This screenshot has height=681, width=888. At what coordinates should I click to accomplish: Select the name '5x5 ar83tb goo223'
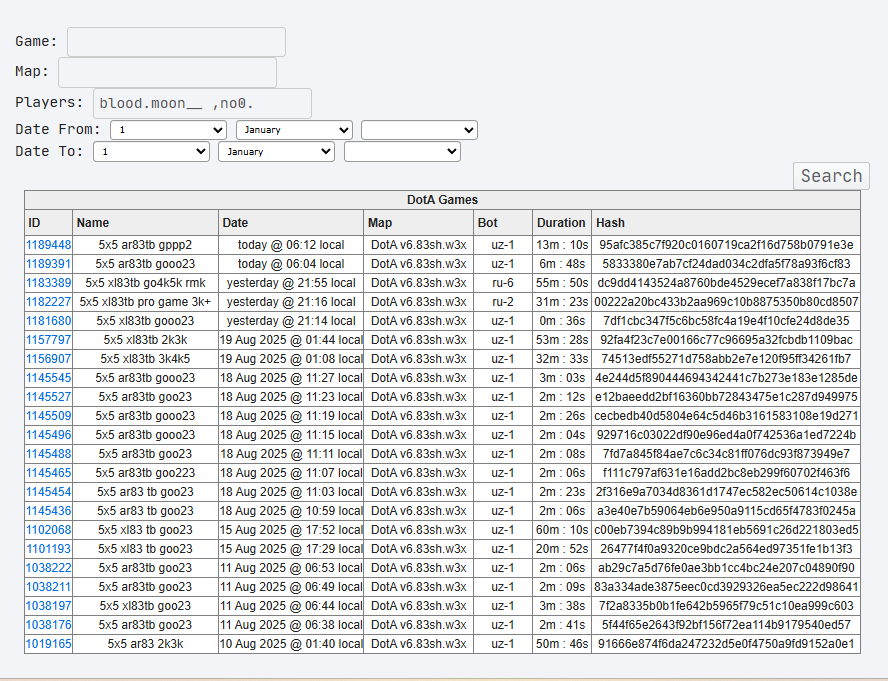click(146, 473)
